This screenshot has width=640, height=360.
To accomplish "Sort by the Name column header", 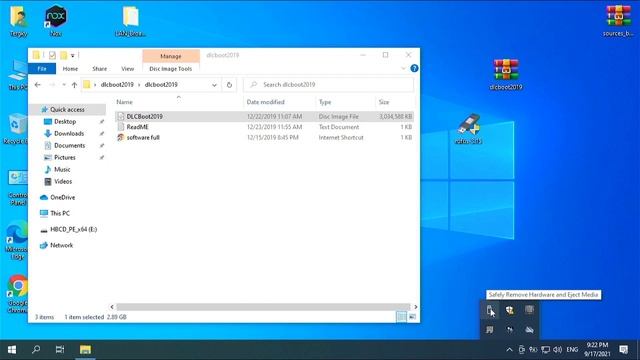I will pos(178,102).
